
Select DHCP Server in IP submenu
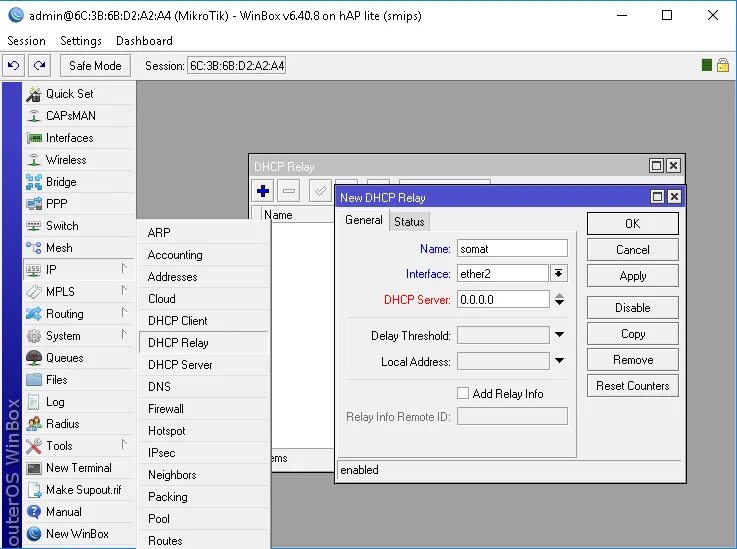[x=204, y=365]
